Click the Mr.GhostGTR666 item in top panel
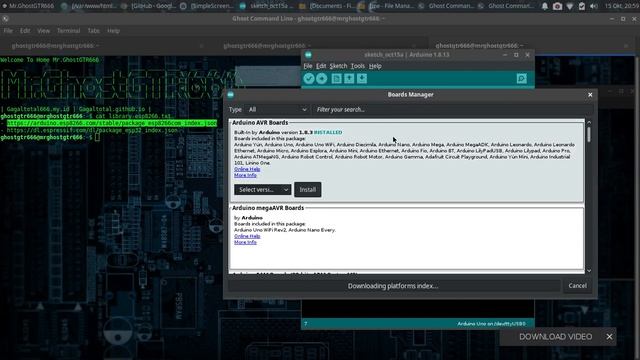640x360 pixels. [29, 6]
